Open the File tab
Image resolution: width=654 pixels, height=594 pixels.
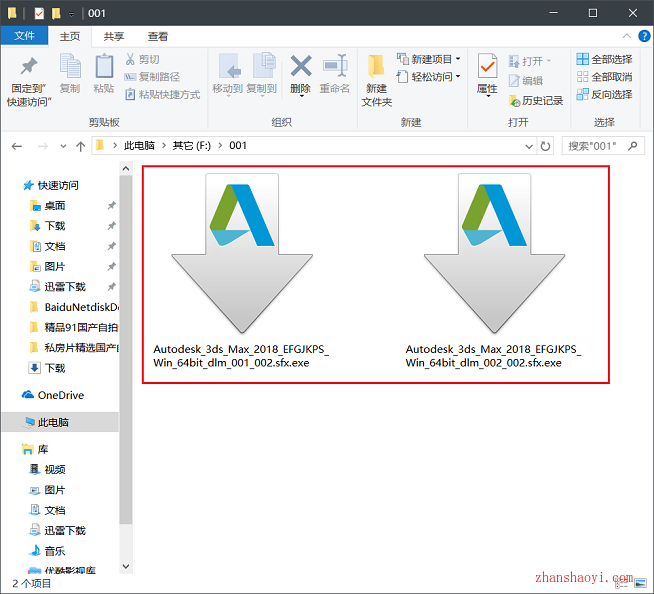pyautogui.click(x=24, y=36)
